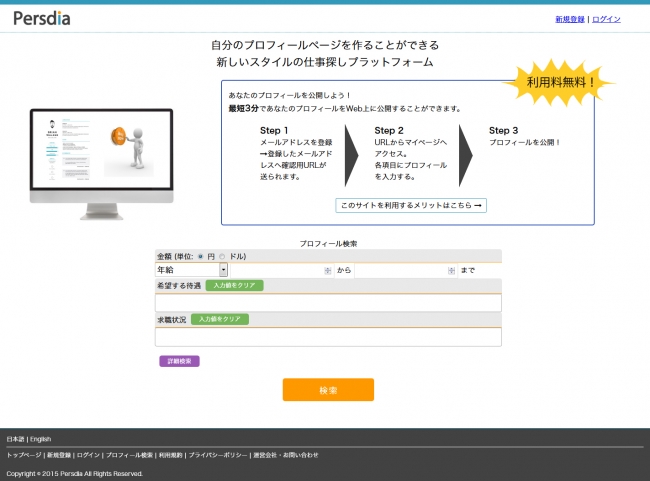Select the 円 currency radio button
This screenshot has width=650, height=481.
(x=200, y=256)
